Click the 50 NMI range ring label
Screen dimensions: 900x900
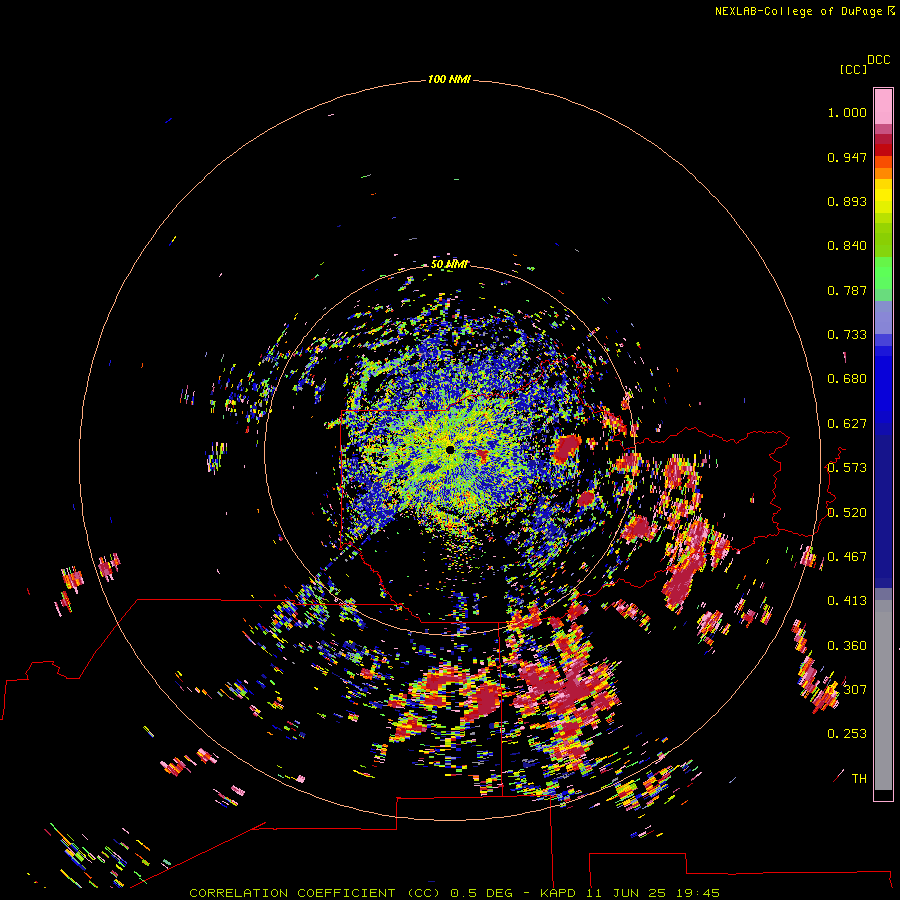[x=449, y=264]
